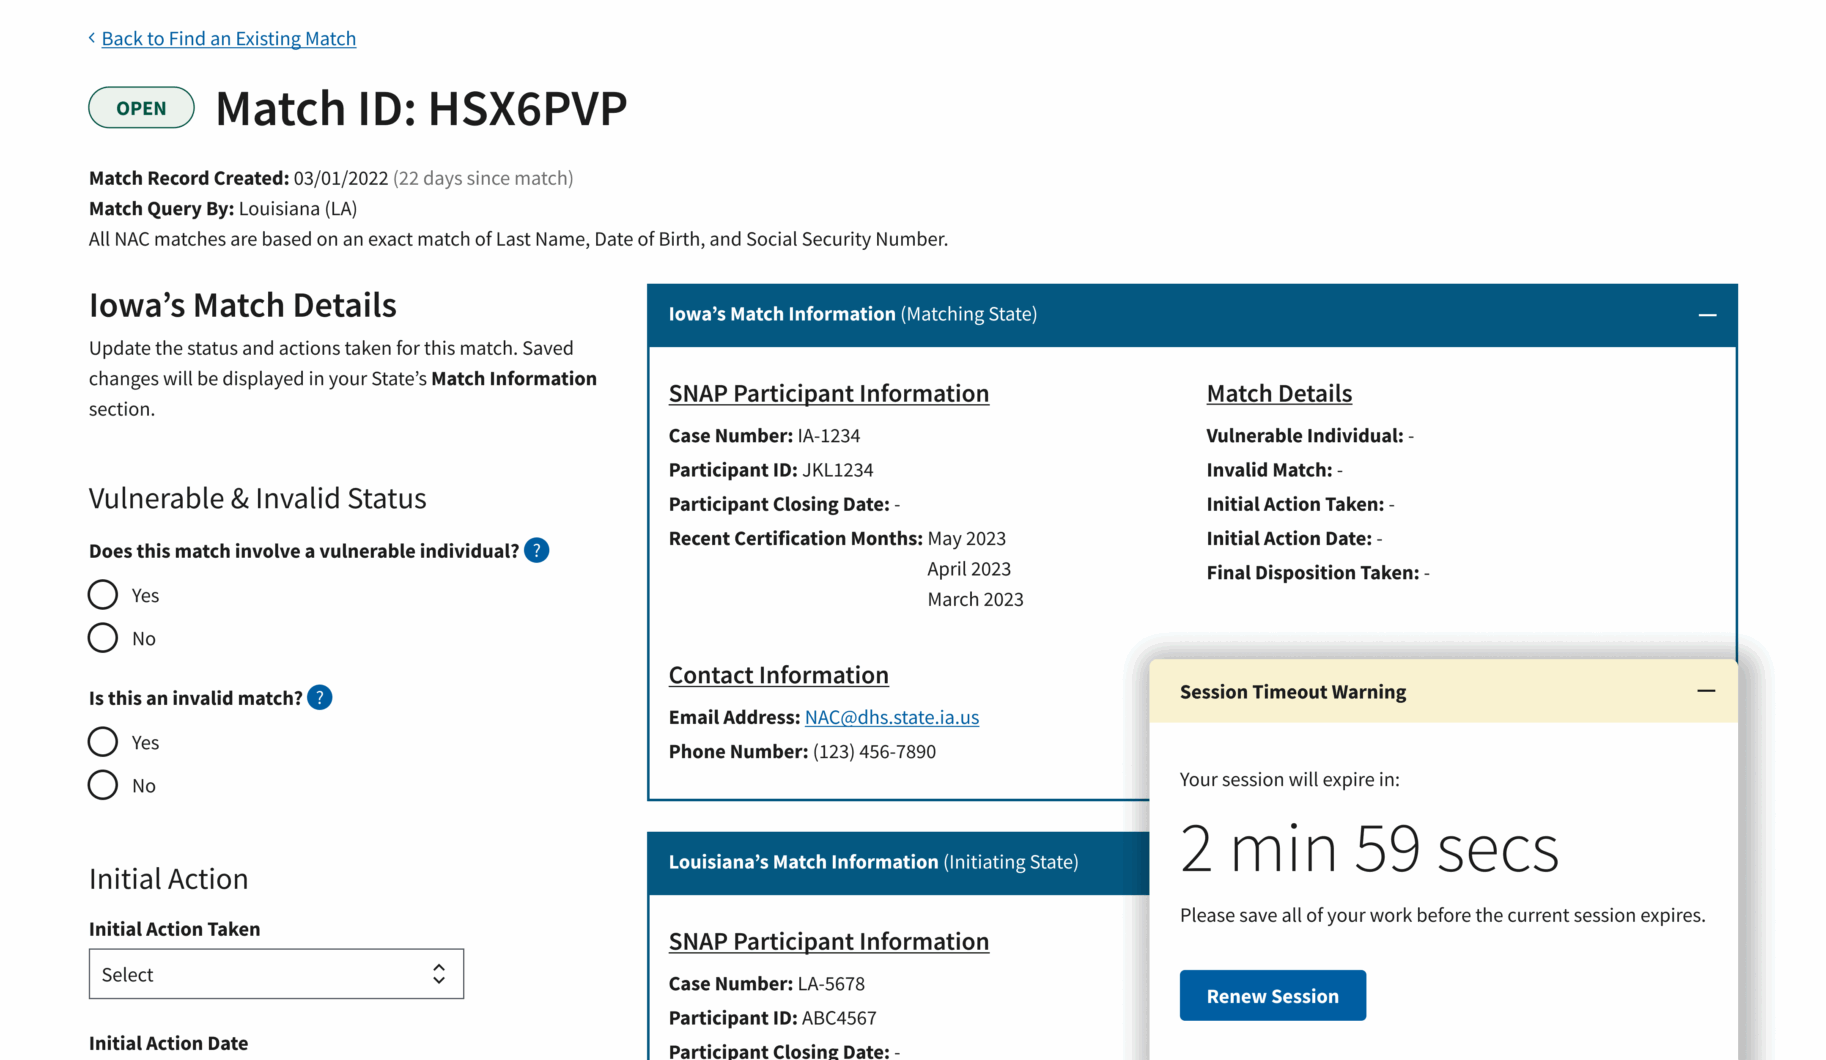Click back chevron before Find an Existing Match
This screenshot has height=1060, width=1826.
(x=92, y=38)
